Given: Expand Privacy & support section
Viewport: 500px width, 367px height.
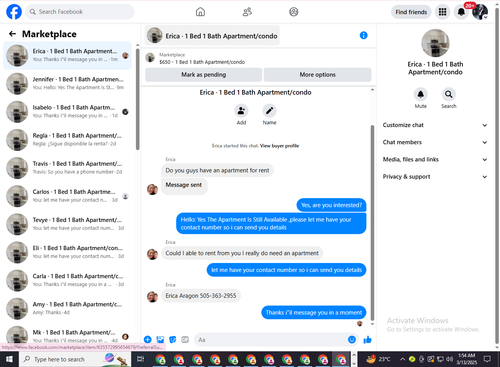Looking at the screenshot, I should [435, 177].
